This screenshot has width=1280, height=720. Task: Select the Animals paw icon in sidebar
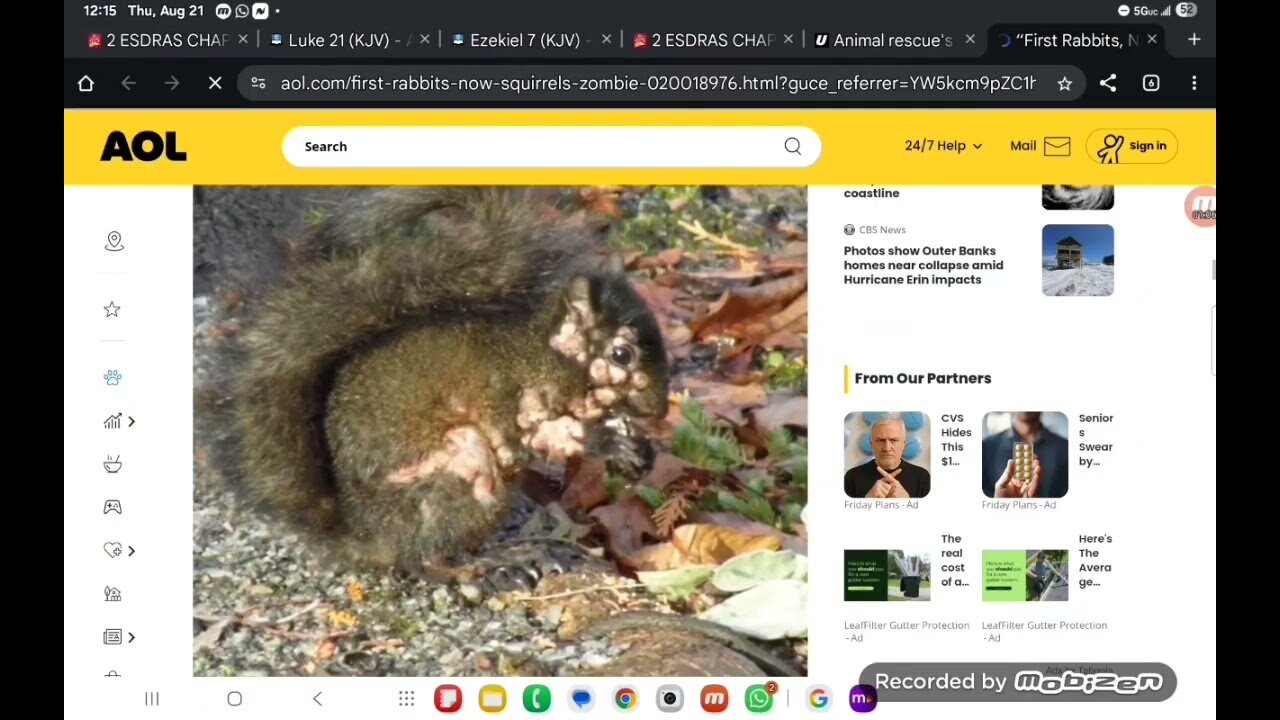112,378
